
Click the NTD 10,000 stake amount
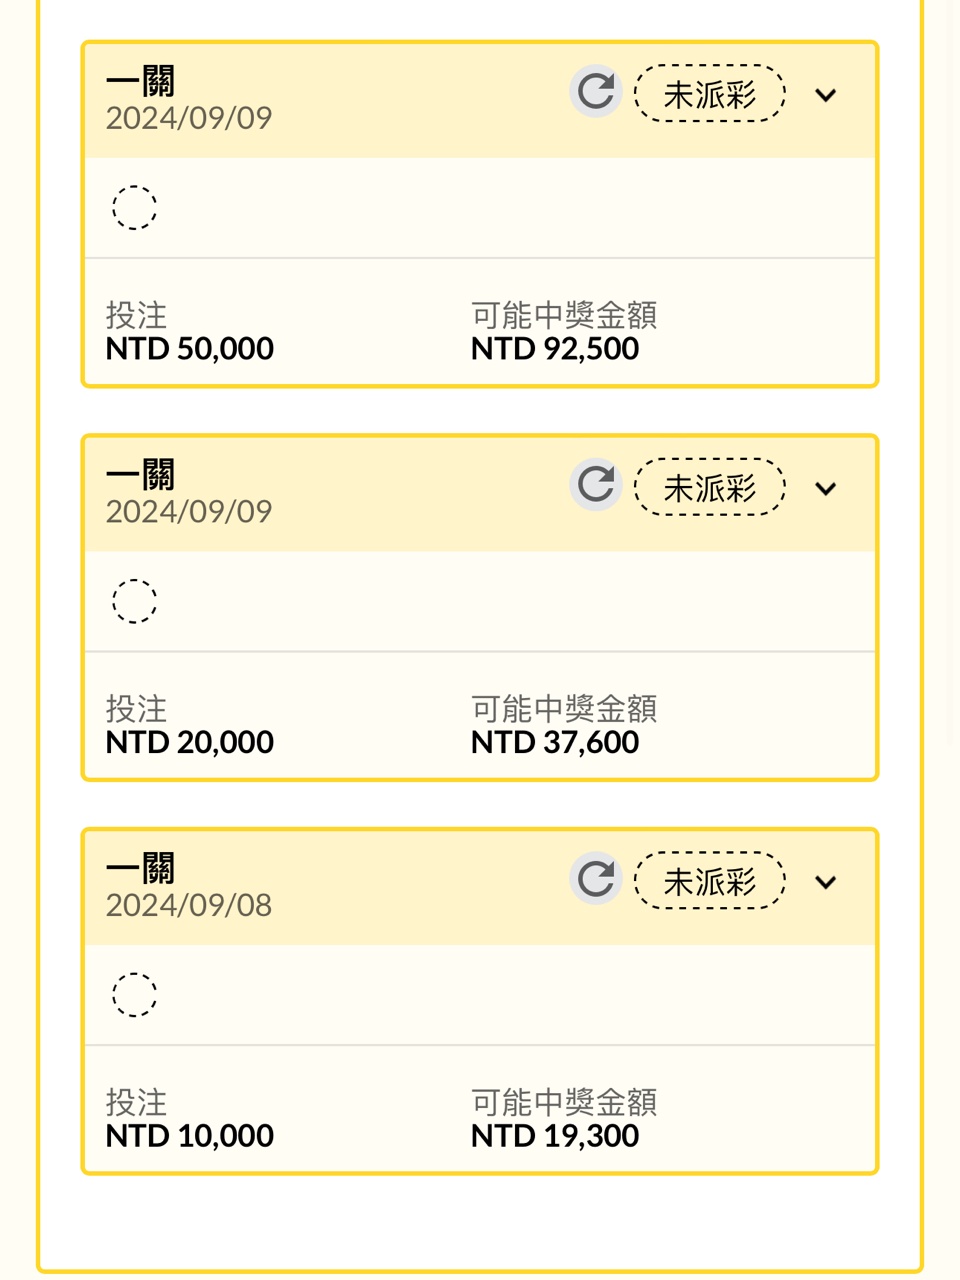190,1136
